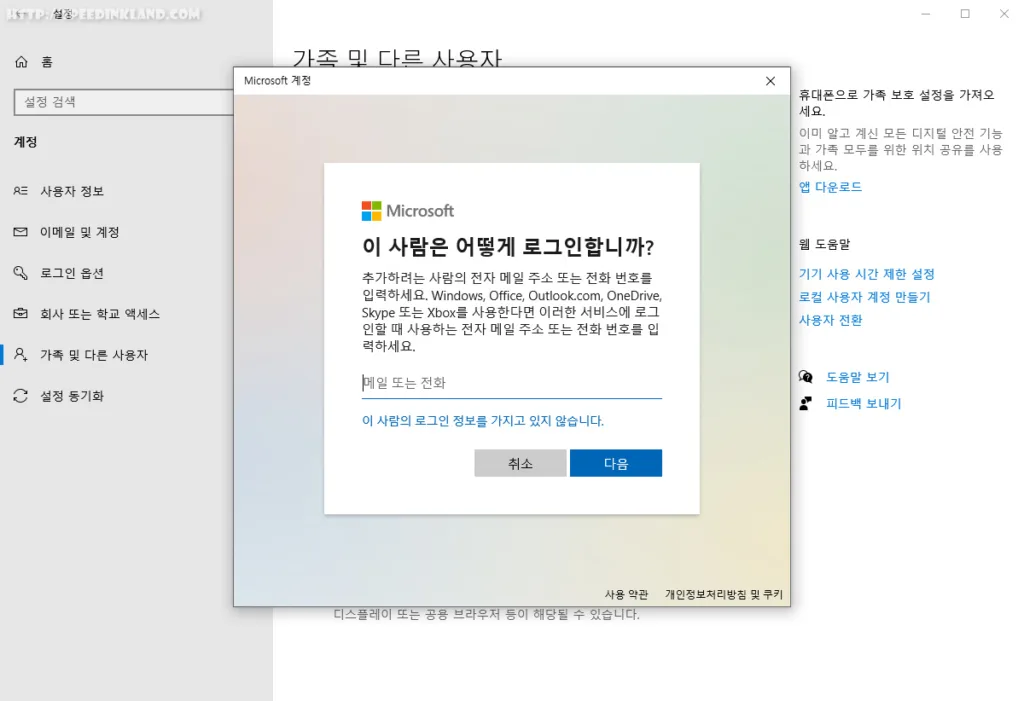The width and height of the screenshot is (1024, 701).
Task: Maximize the Settings window
Action: coord(965,14)
